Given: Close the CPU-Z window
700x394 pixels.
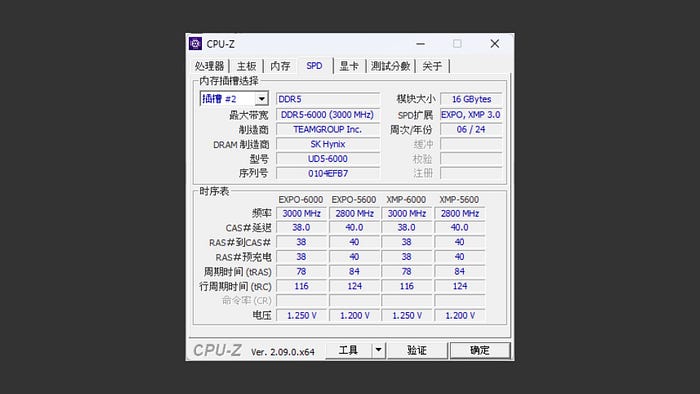Looking at the screenshot, I should (495, 44).
